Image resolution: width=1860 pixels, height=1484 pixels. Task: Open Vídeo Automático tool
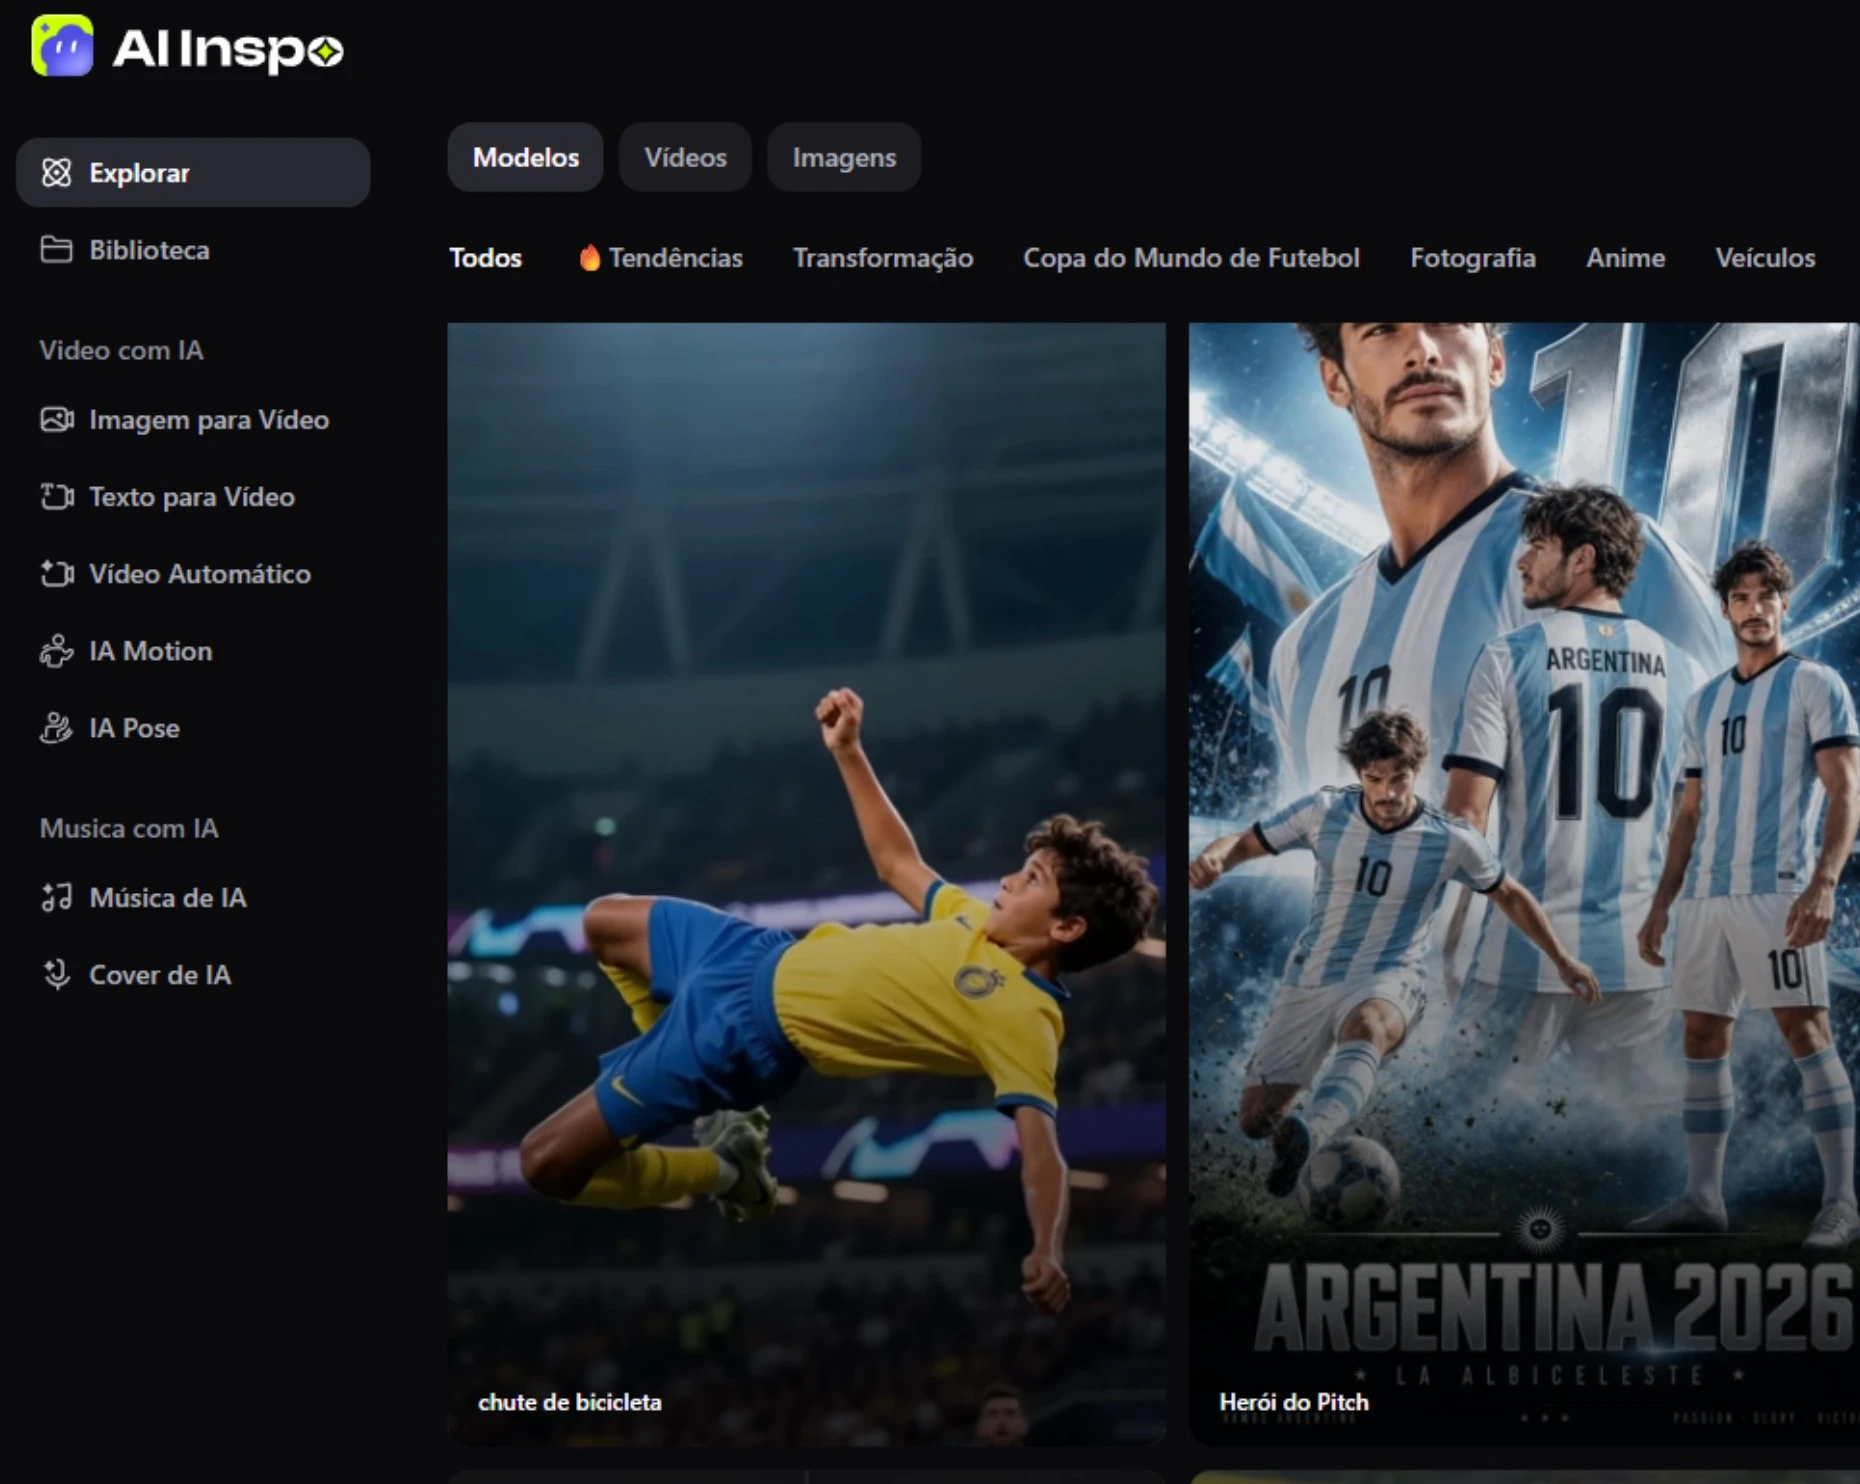pyautogui.click(x=193, y=573)
